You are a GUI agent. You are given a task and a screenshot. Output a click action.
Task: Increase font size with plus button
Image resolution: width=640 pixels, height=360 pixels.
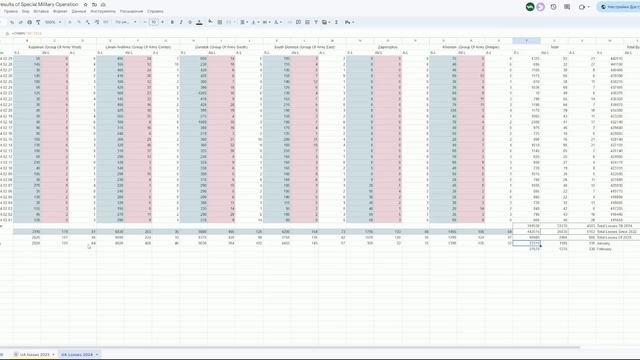(x=162, y=22)
